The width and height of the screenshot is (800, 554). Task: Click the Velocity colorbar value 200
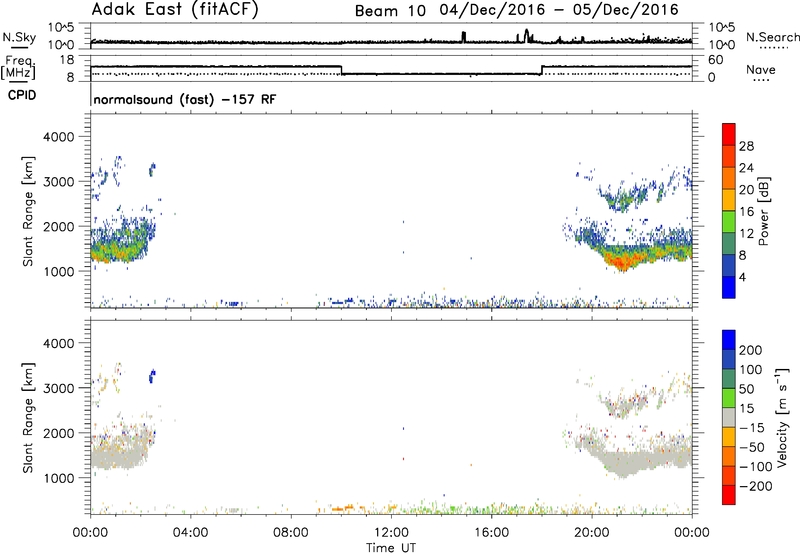(751, 350)
